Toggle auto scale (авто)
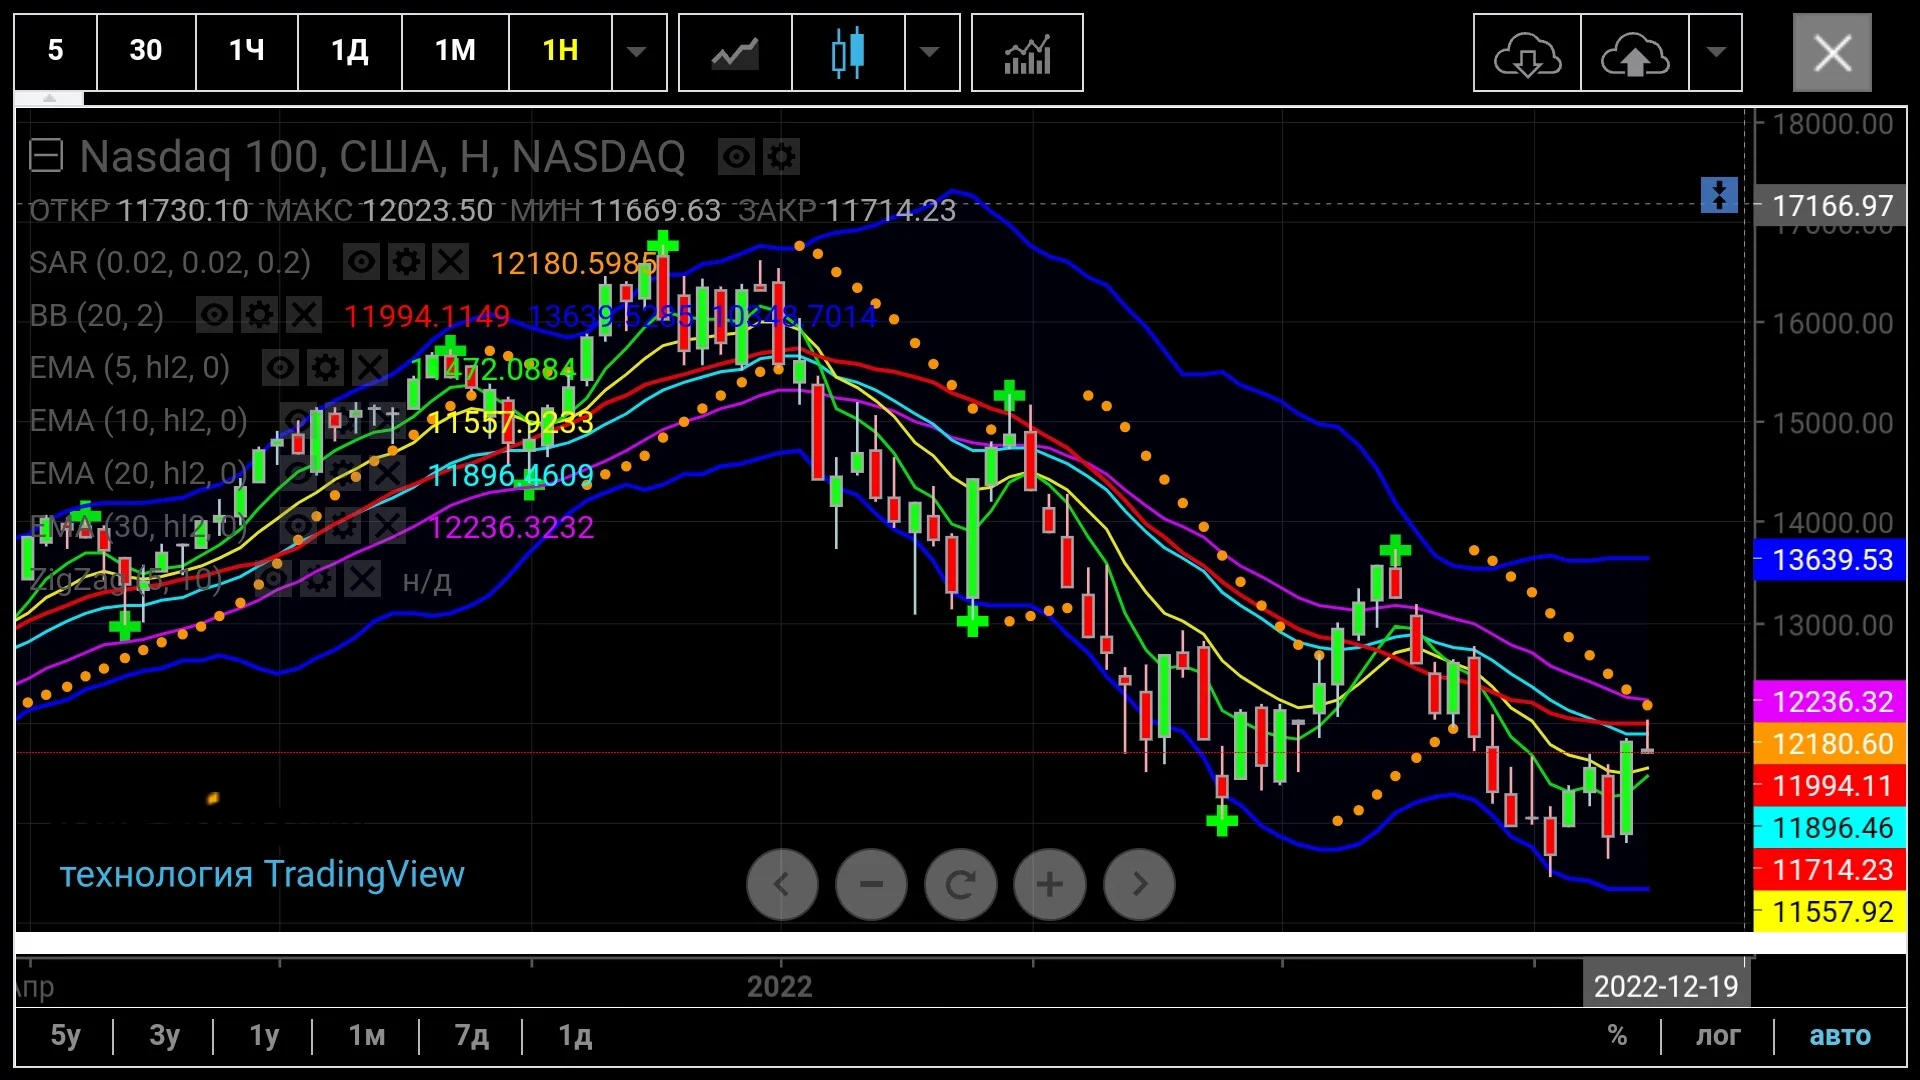This screenshot has width=1920, height=1080. tap(1840, 1036)
